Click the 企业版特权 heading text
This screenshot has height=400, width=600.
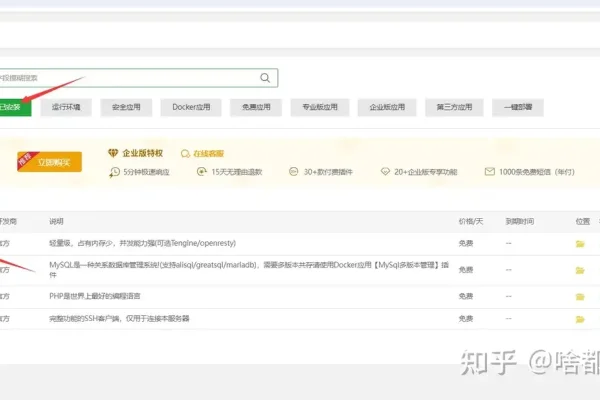pos(143,153)
